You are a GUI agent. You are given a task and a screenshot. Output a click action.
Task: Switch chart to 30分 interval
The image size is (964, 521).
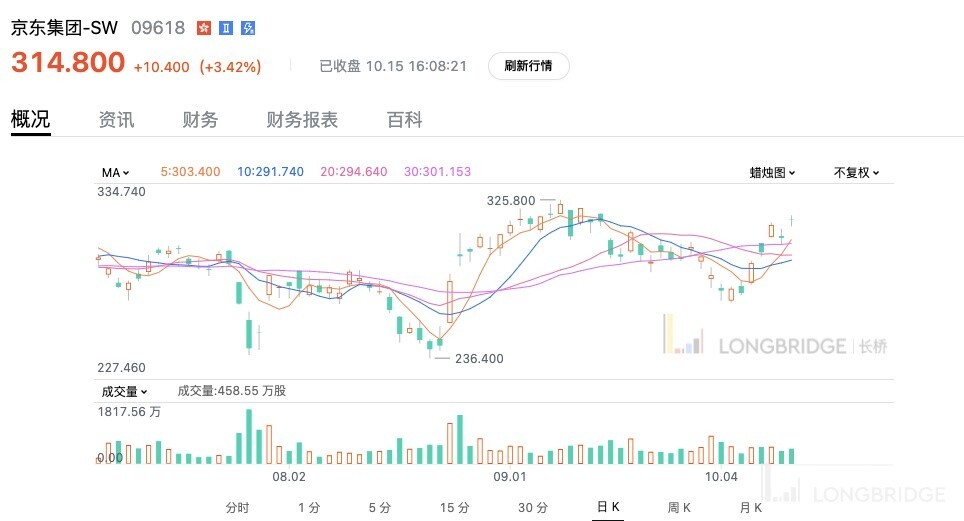[x=533, y=508]
